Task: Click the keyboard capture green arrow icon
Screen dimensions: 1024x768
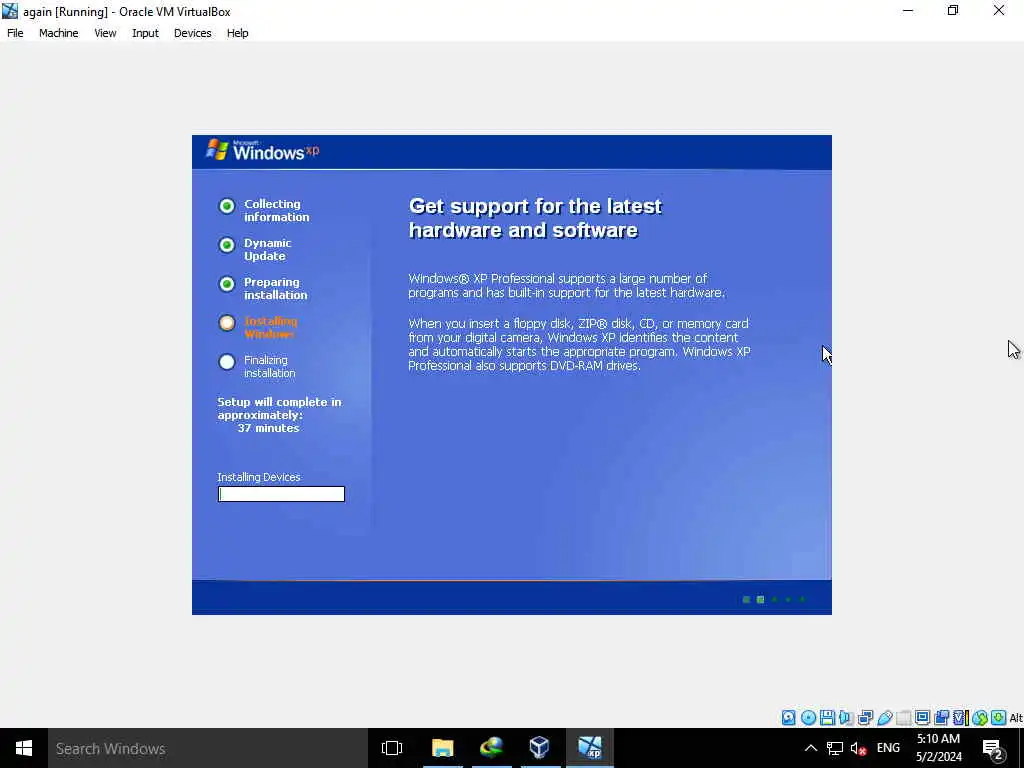Action: click(999, 718)
